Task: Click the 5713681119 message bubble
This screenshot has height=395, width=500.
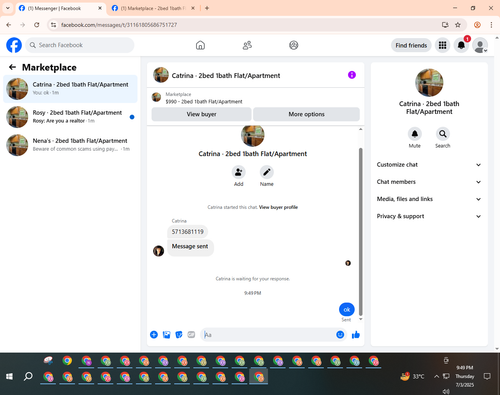Action: [x=187, y=232]
